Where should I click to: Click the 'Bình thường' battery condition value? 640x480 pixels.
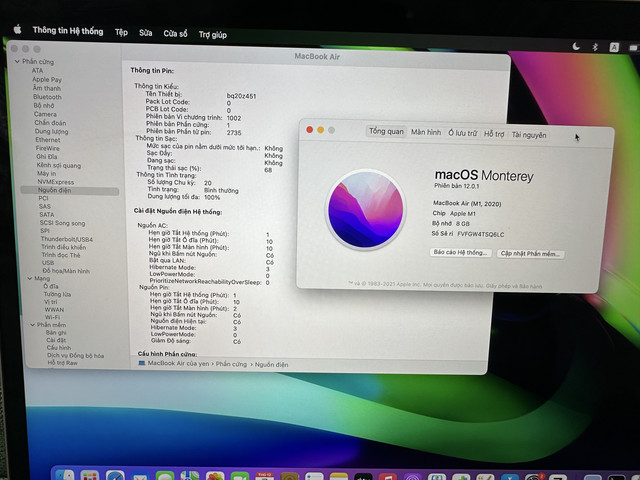[221, 190]
